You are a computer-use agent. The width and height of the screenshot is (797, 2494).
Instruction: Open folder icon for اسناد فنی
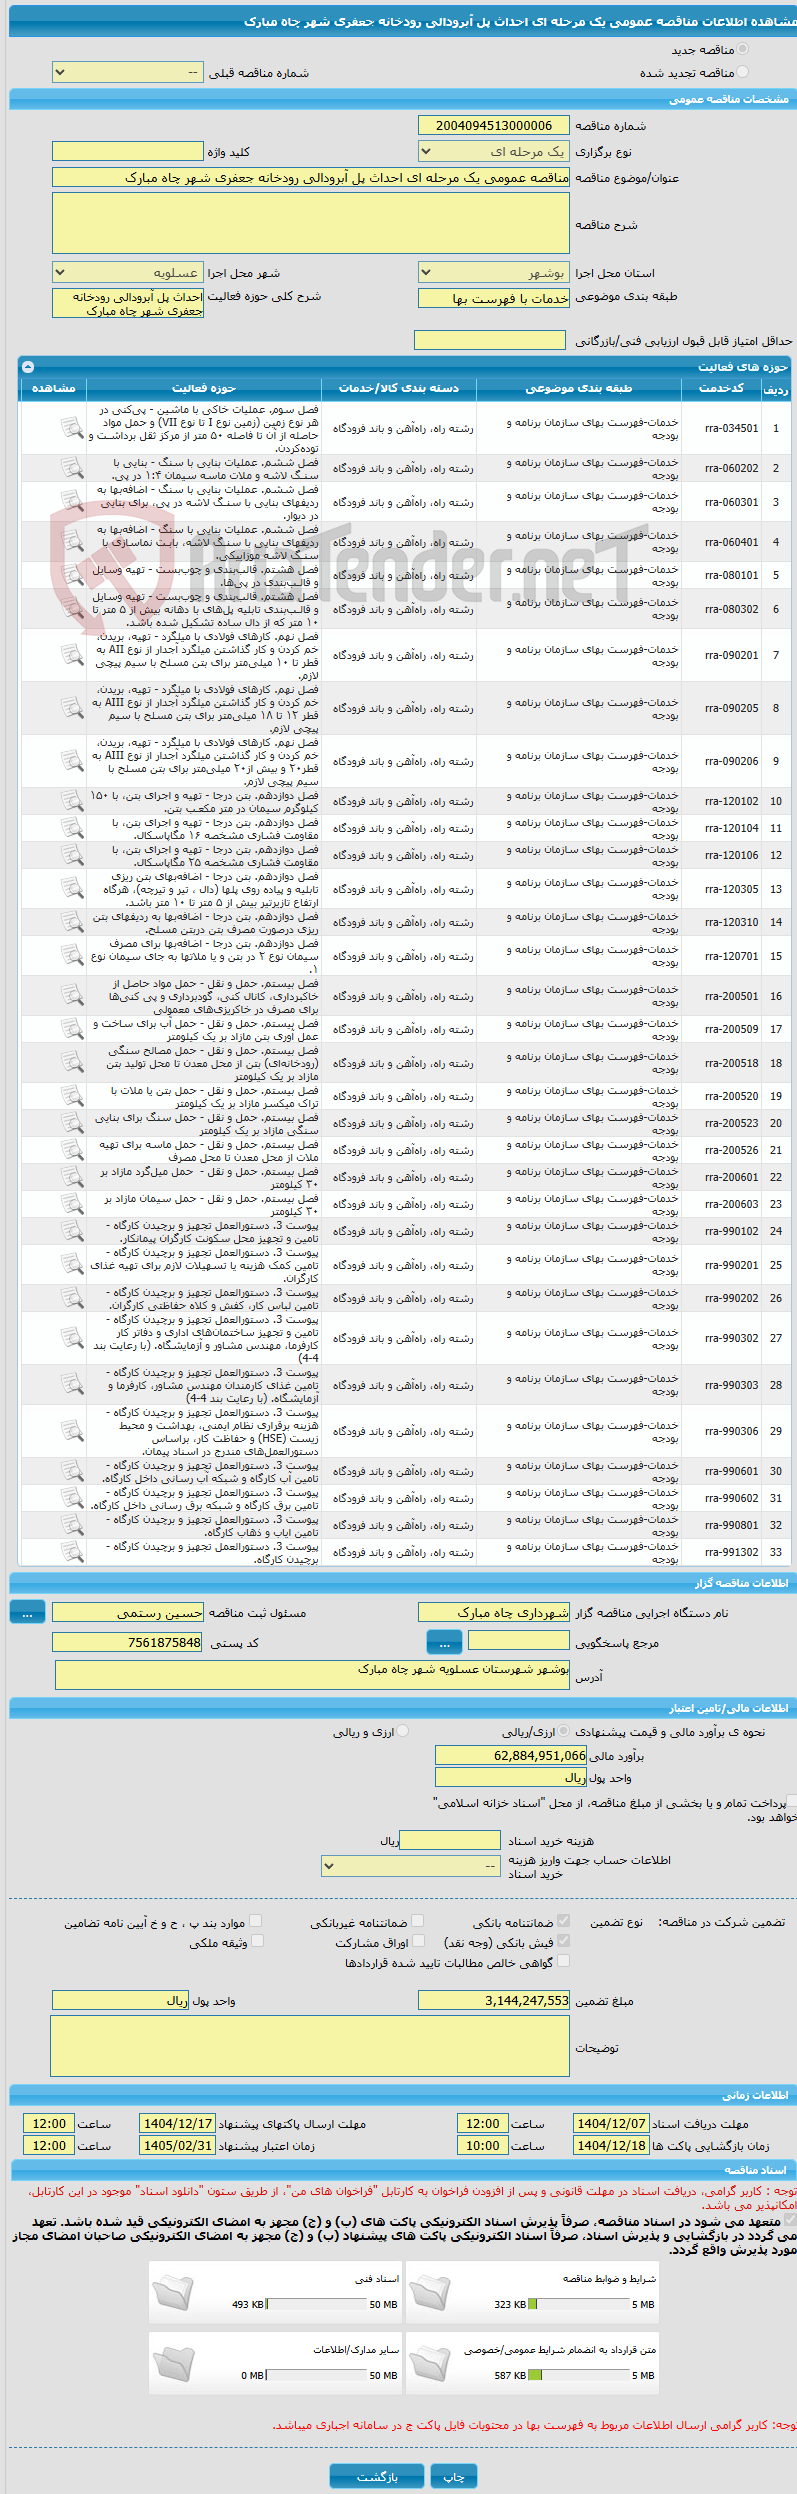tap(174, 2292)
